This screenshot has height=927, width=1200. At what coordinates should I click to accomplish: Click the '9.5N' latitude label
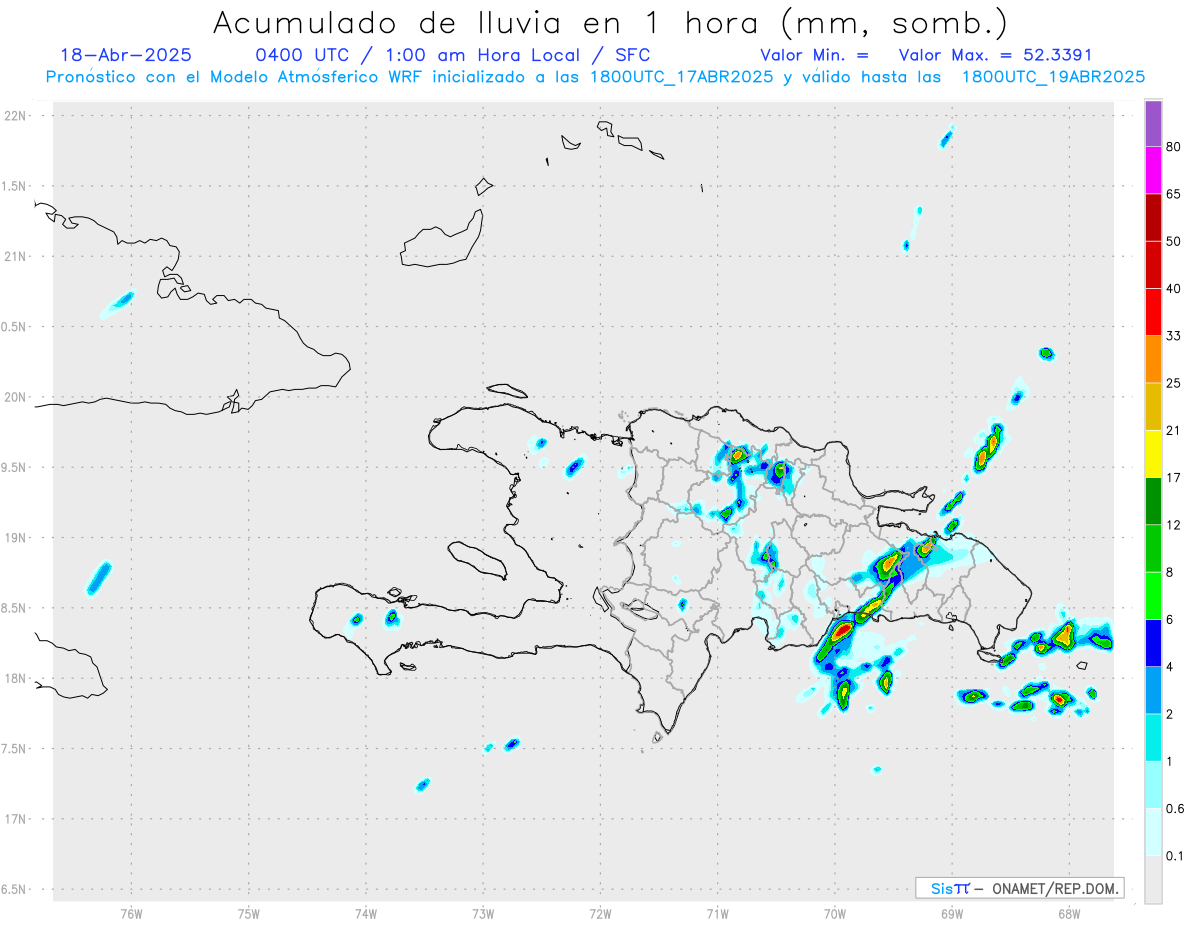[15, 468]
